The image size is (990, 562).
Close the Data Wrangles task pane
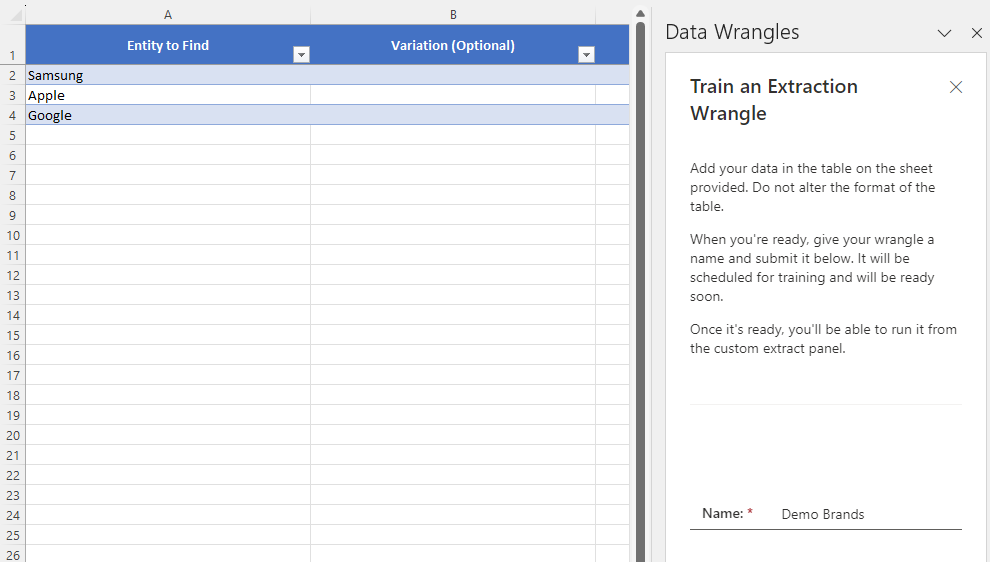(x=977, y=33)
